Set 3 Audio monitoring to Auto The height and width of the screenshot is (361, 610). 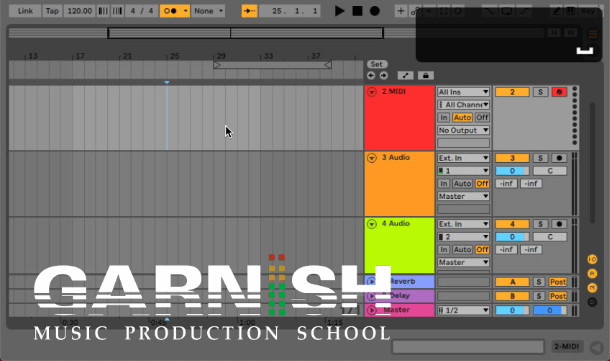462,184
